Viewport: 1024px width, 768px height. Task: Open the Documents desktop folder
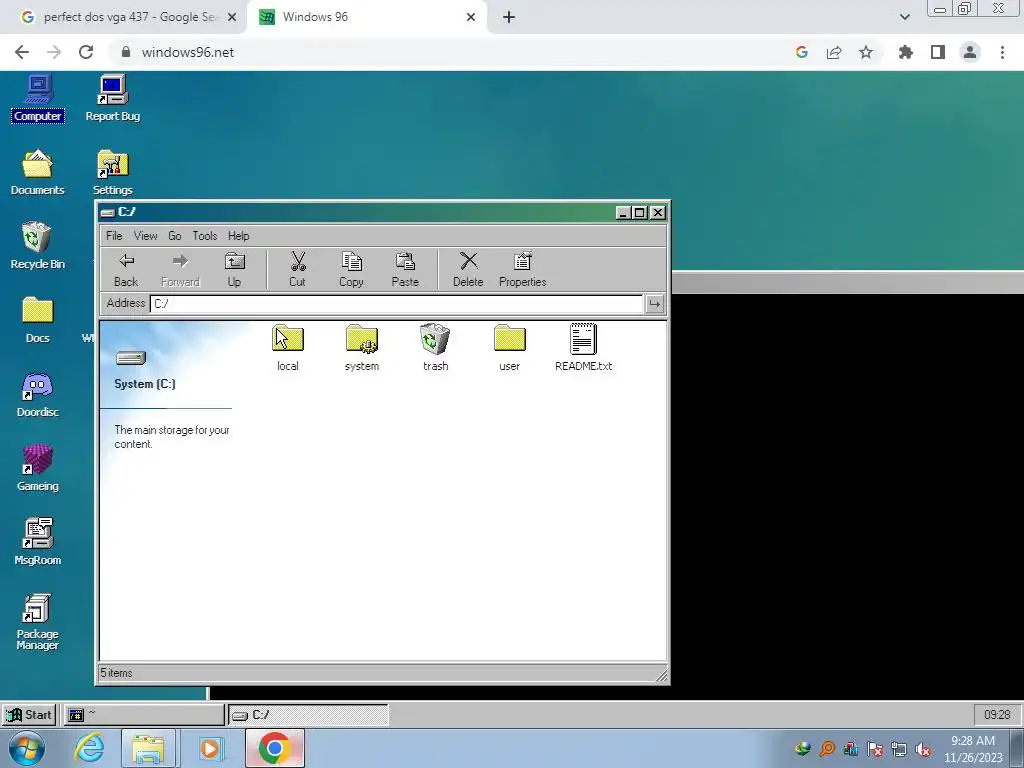[x=38, y=172]
